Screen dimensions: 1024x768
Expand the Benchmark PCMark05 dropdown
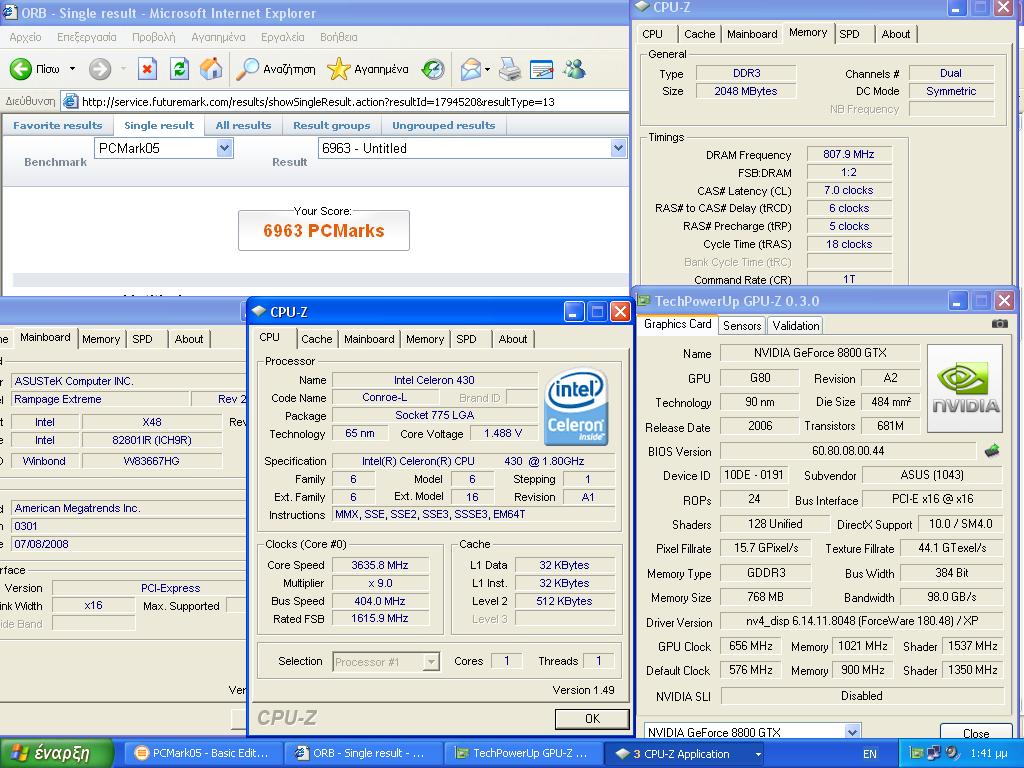coord(224,148)
